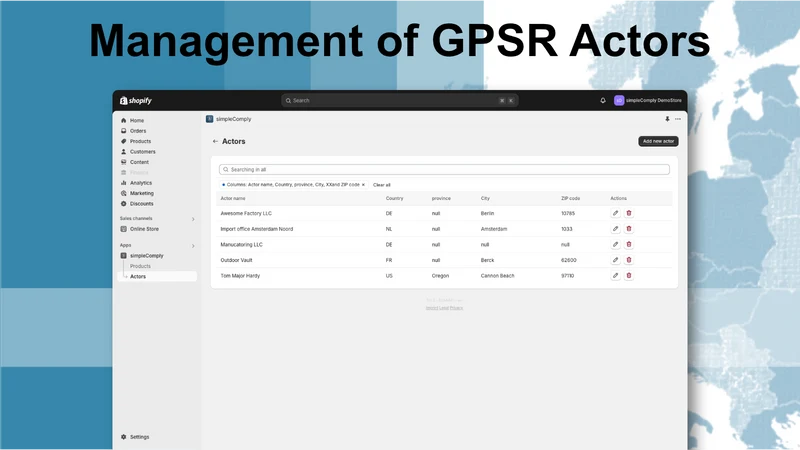Delete the Outdoor Vault actor
This screenshot has height=450, width=800.
click(x=629, y=260)
